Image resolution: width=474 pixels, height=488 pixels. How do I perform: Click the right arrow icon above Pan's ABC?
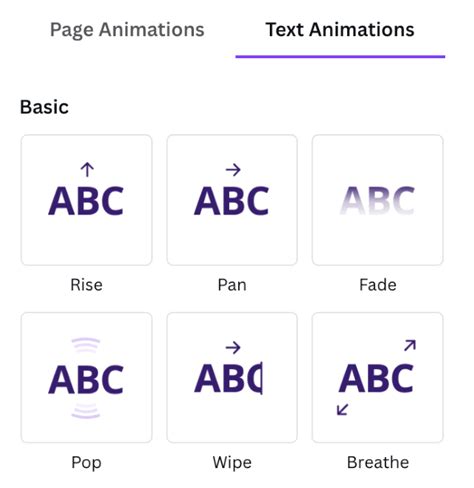[233, 170]
